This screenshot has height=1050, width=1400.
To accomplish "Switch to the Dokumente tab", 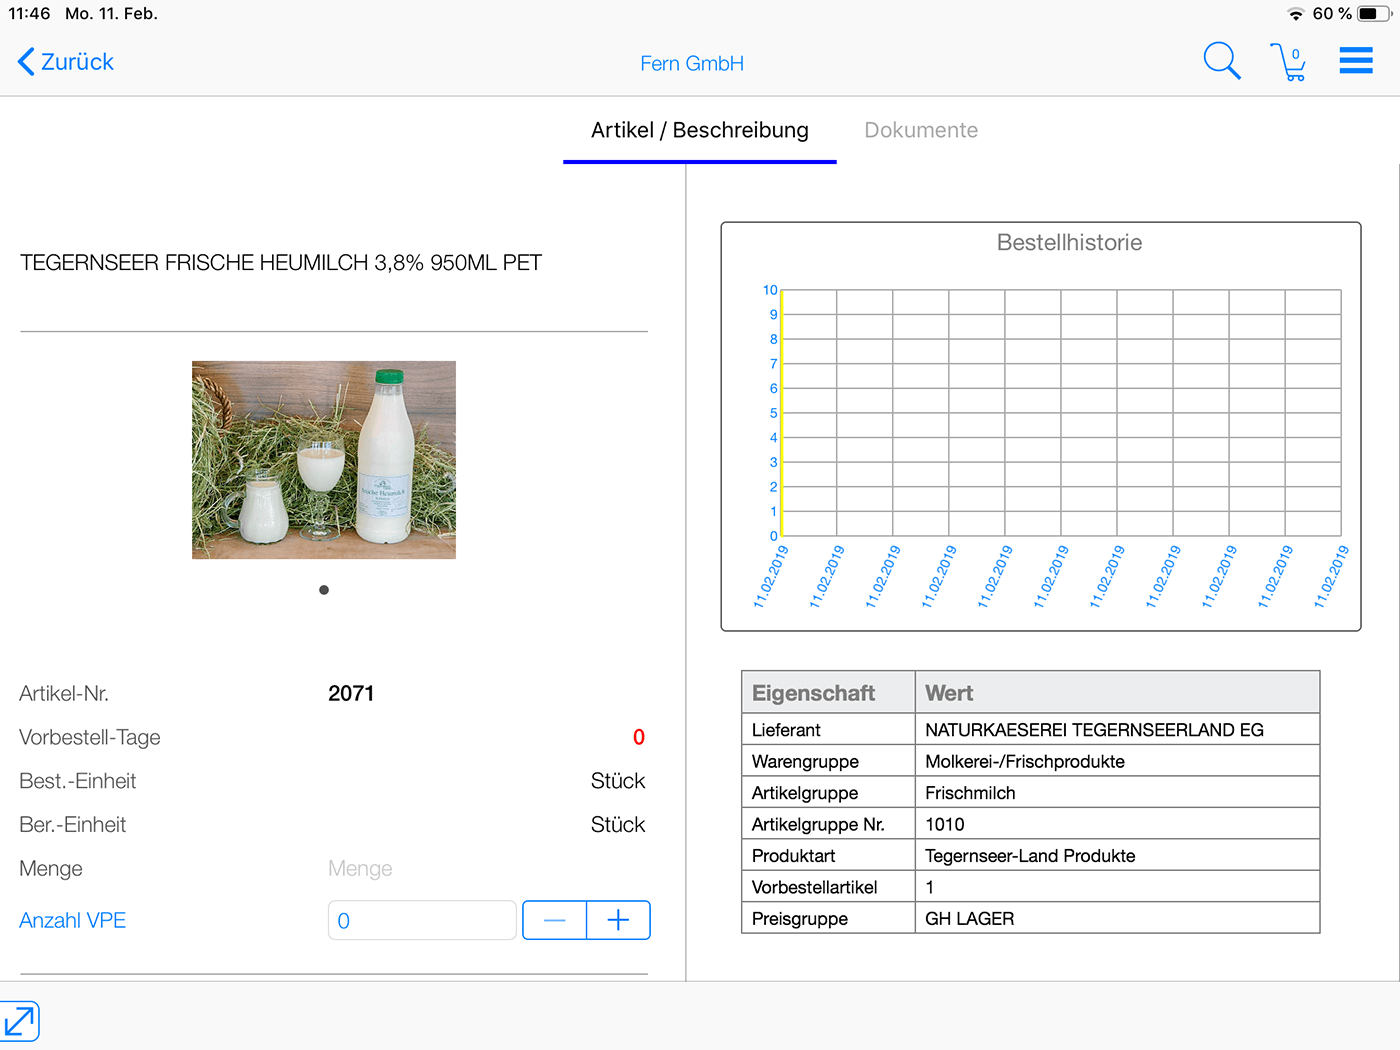I will pos(921,130).
